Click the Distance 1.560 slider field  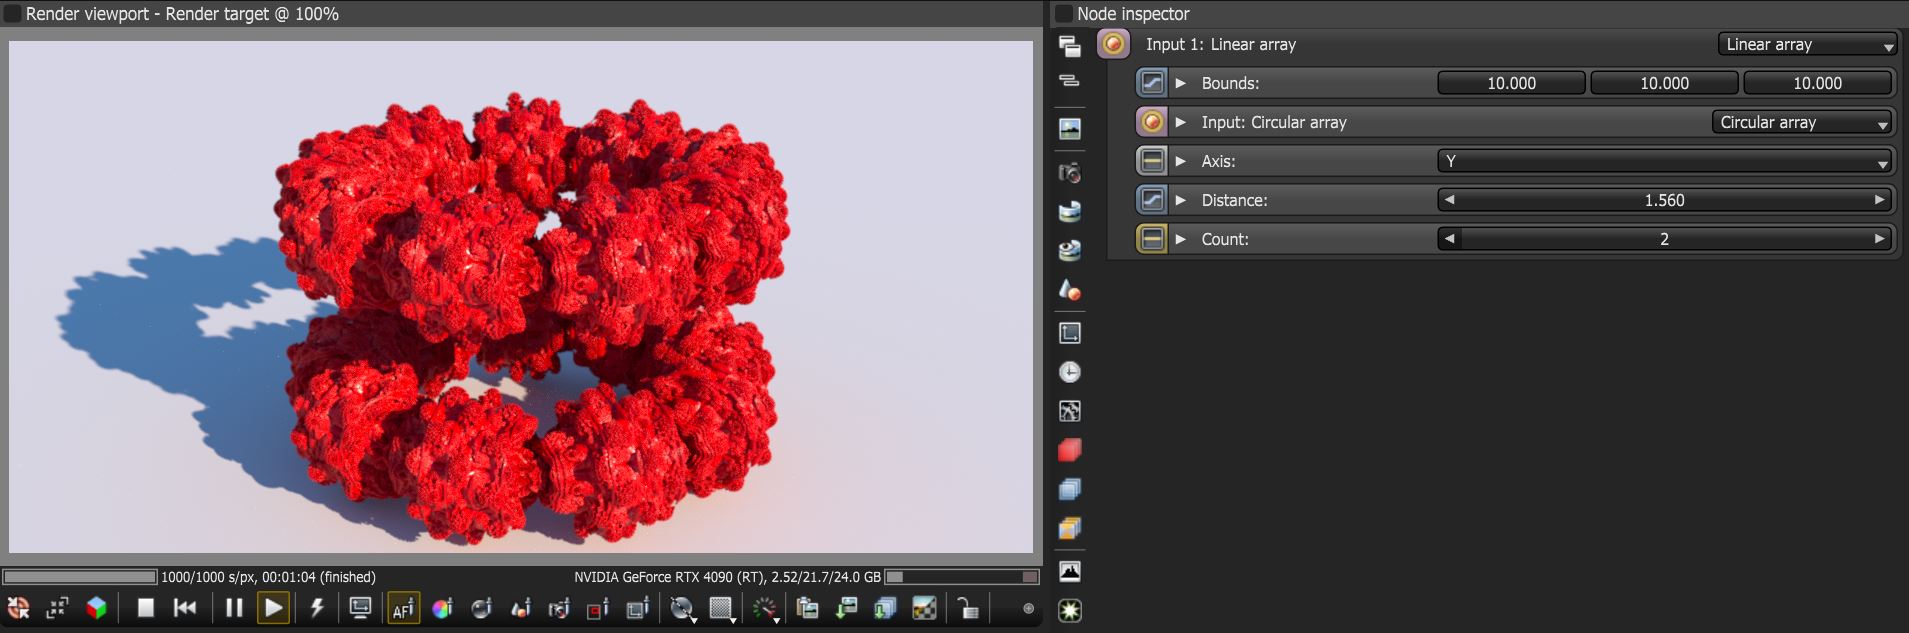[1665, 200]
